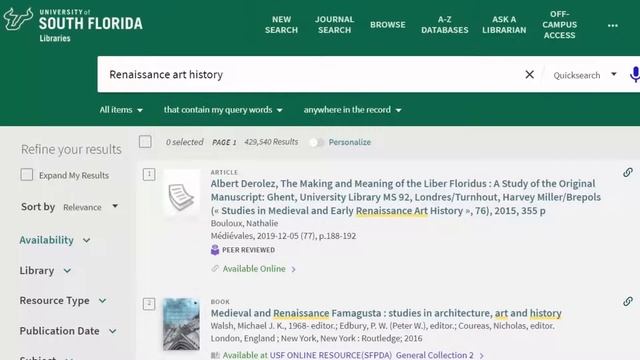The image size is (640, 360).
Task: Expand the Publication Date facet
Action: pos(68,331)
